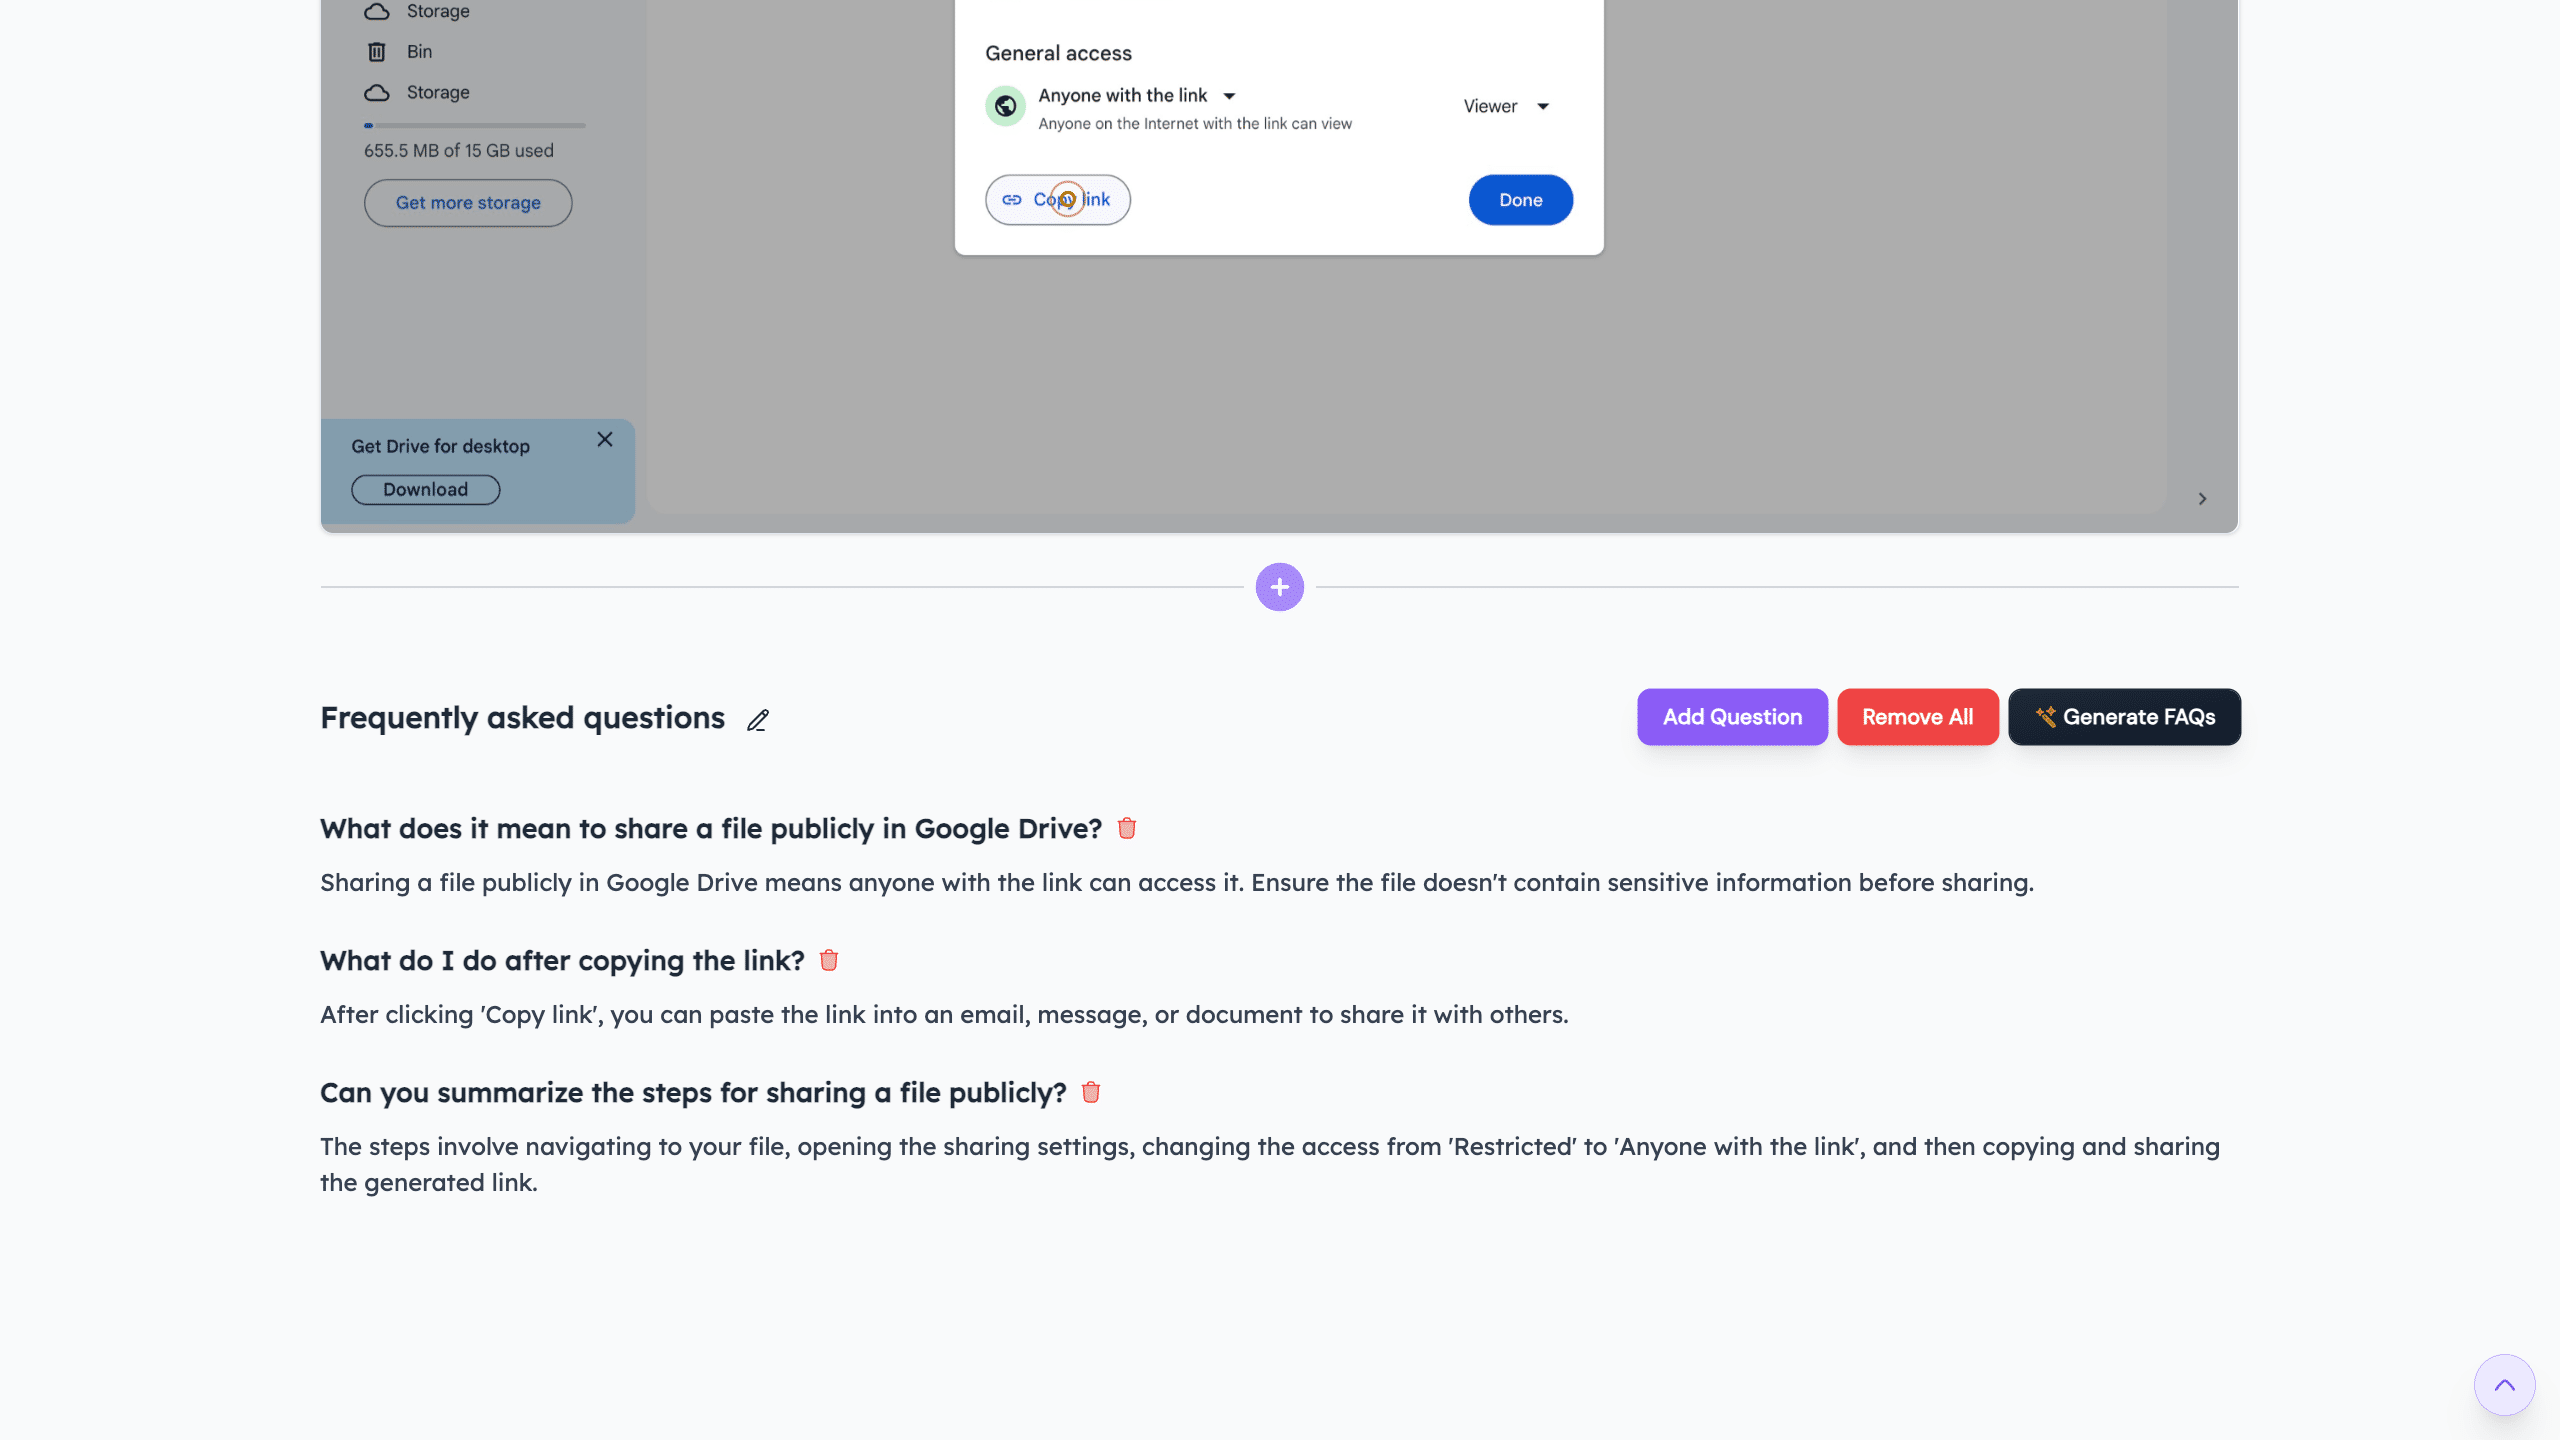2560x1440 pixels.
Task: Click the storage usage progress bar
Action: (x=474, y=126)
